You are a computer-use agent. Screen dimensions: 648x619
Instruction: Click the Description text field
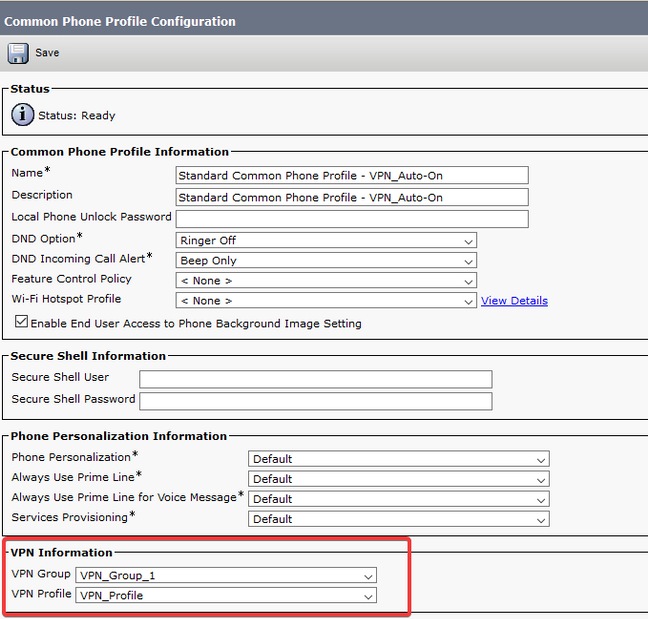coord(351,198)
